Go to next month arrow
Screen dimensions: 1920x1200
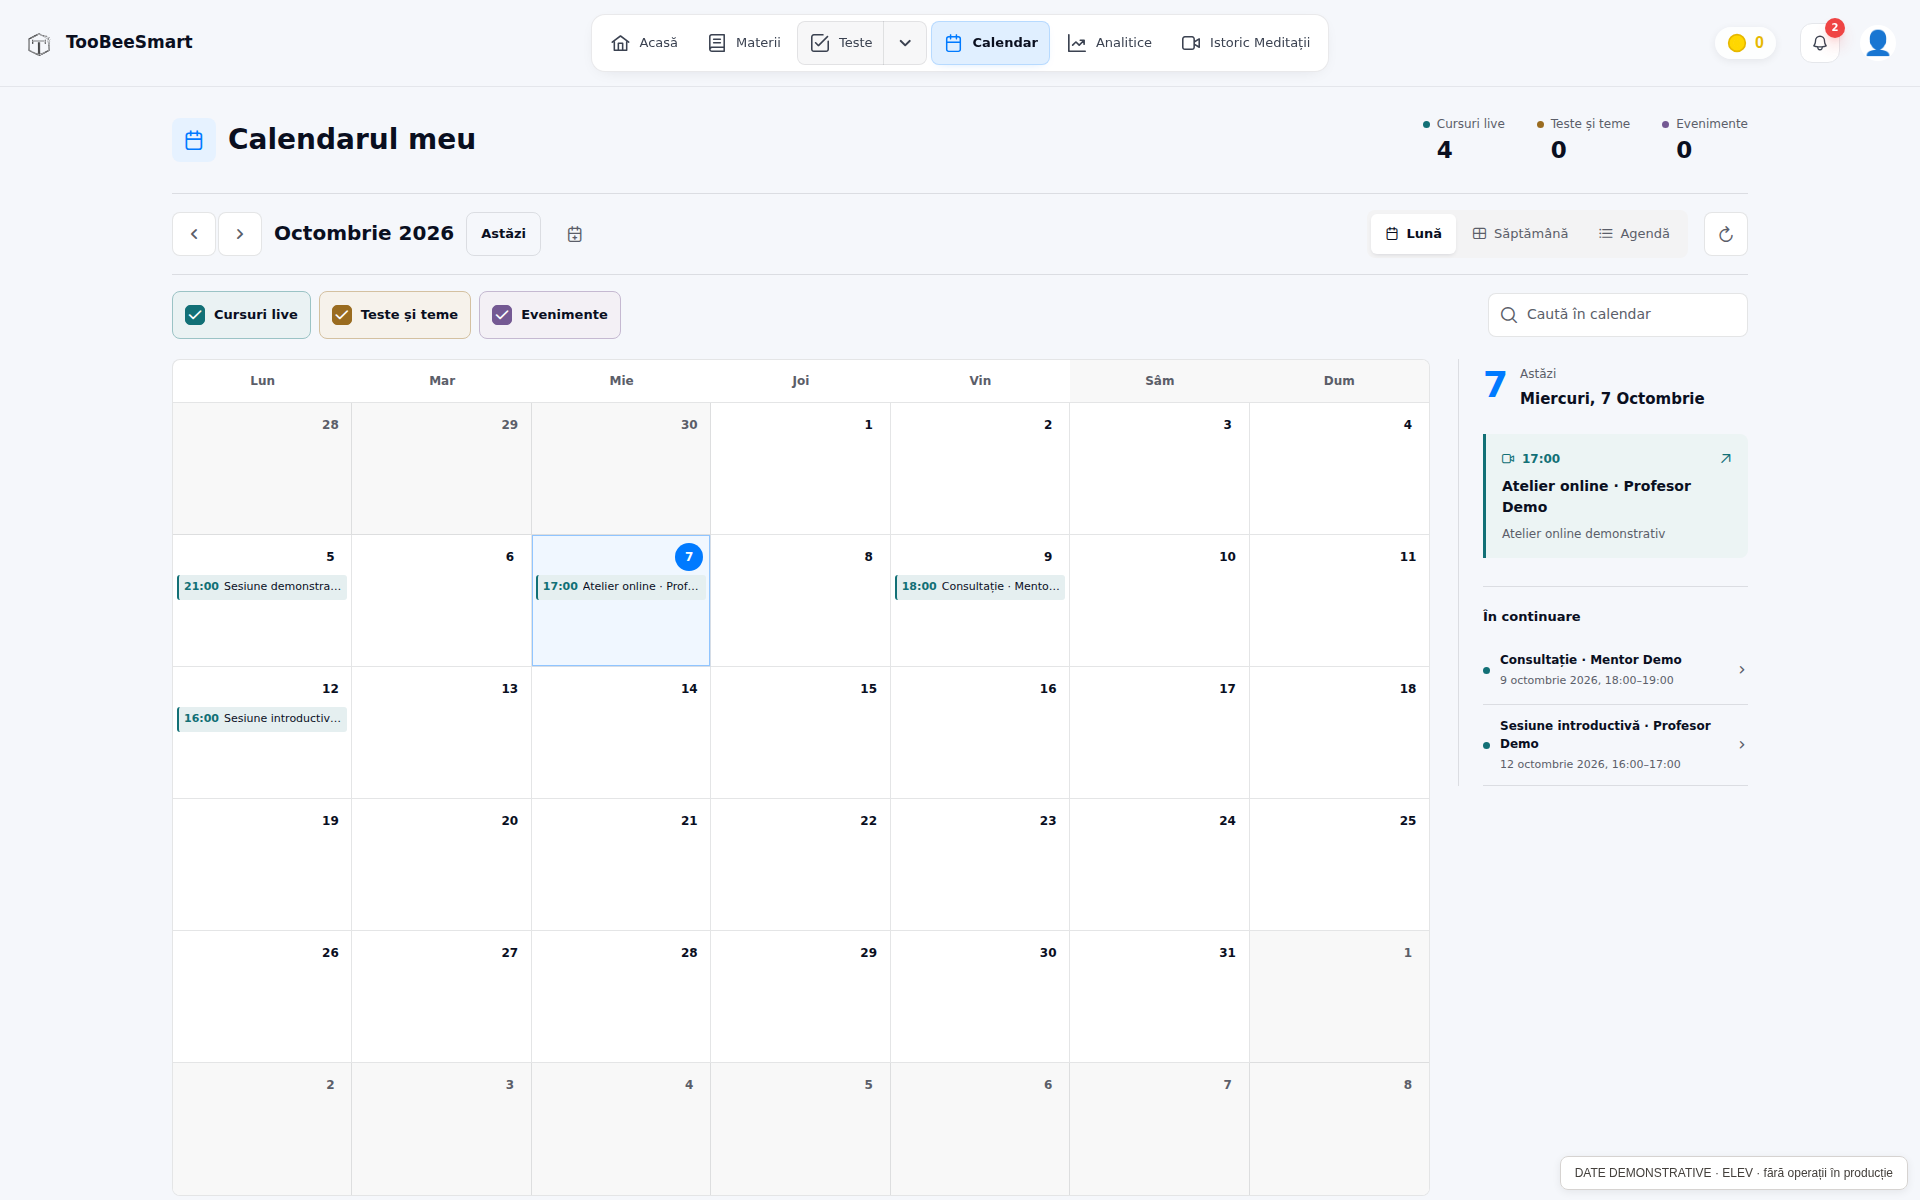(x=240, y=234)
